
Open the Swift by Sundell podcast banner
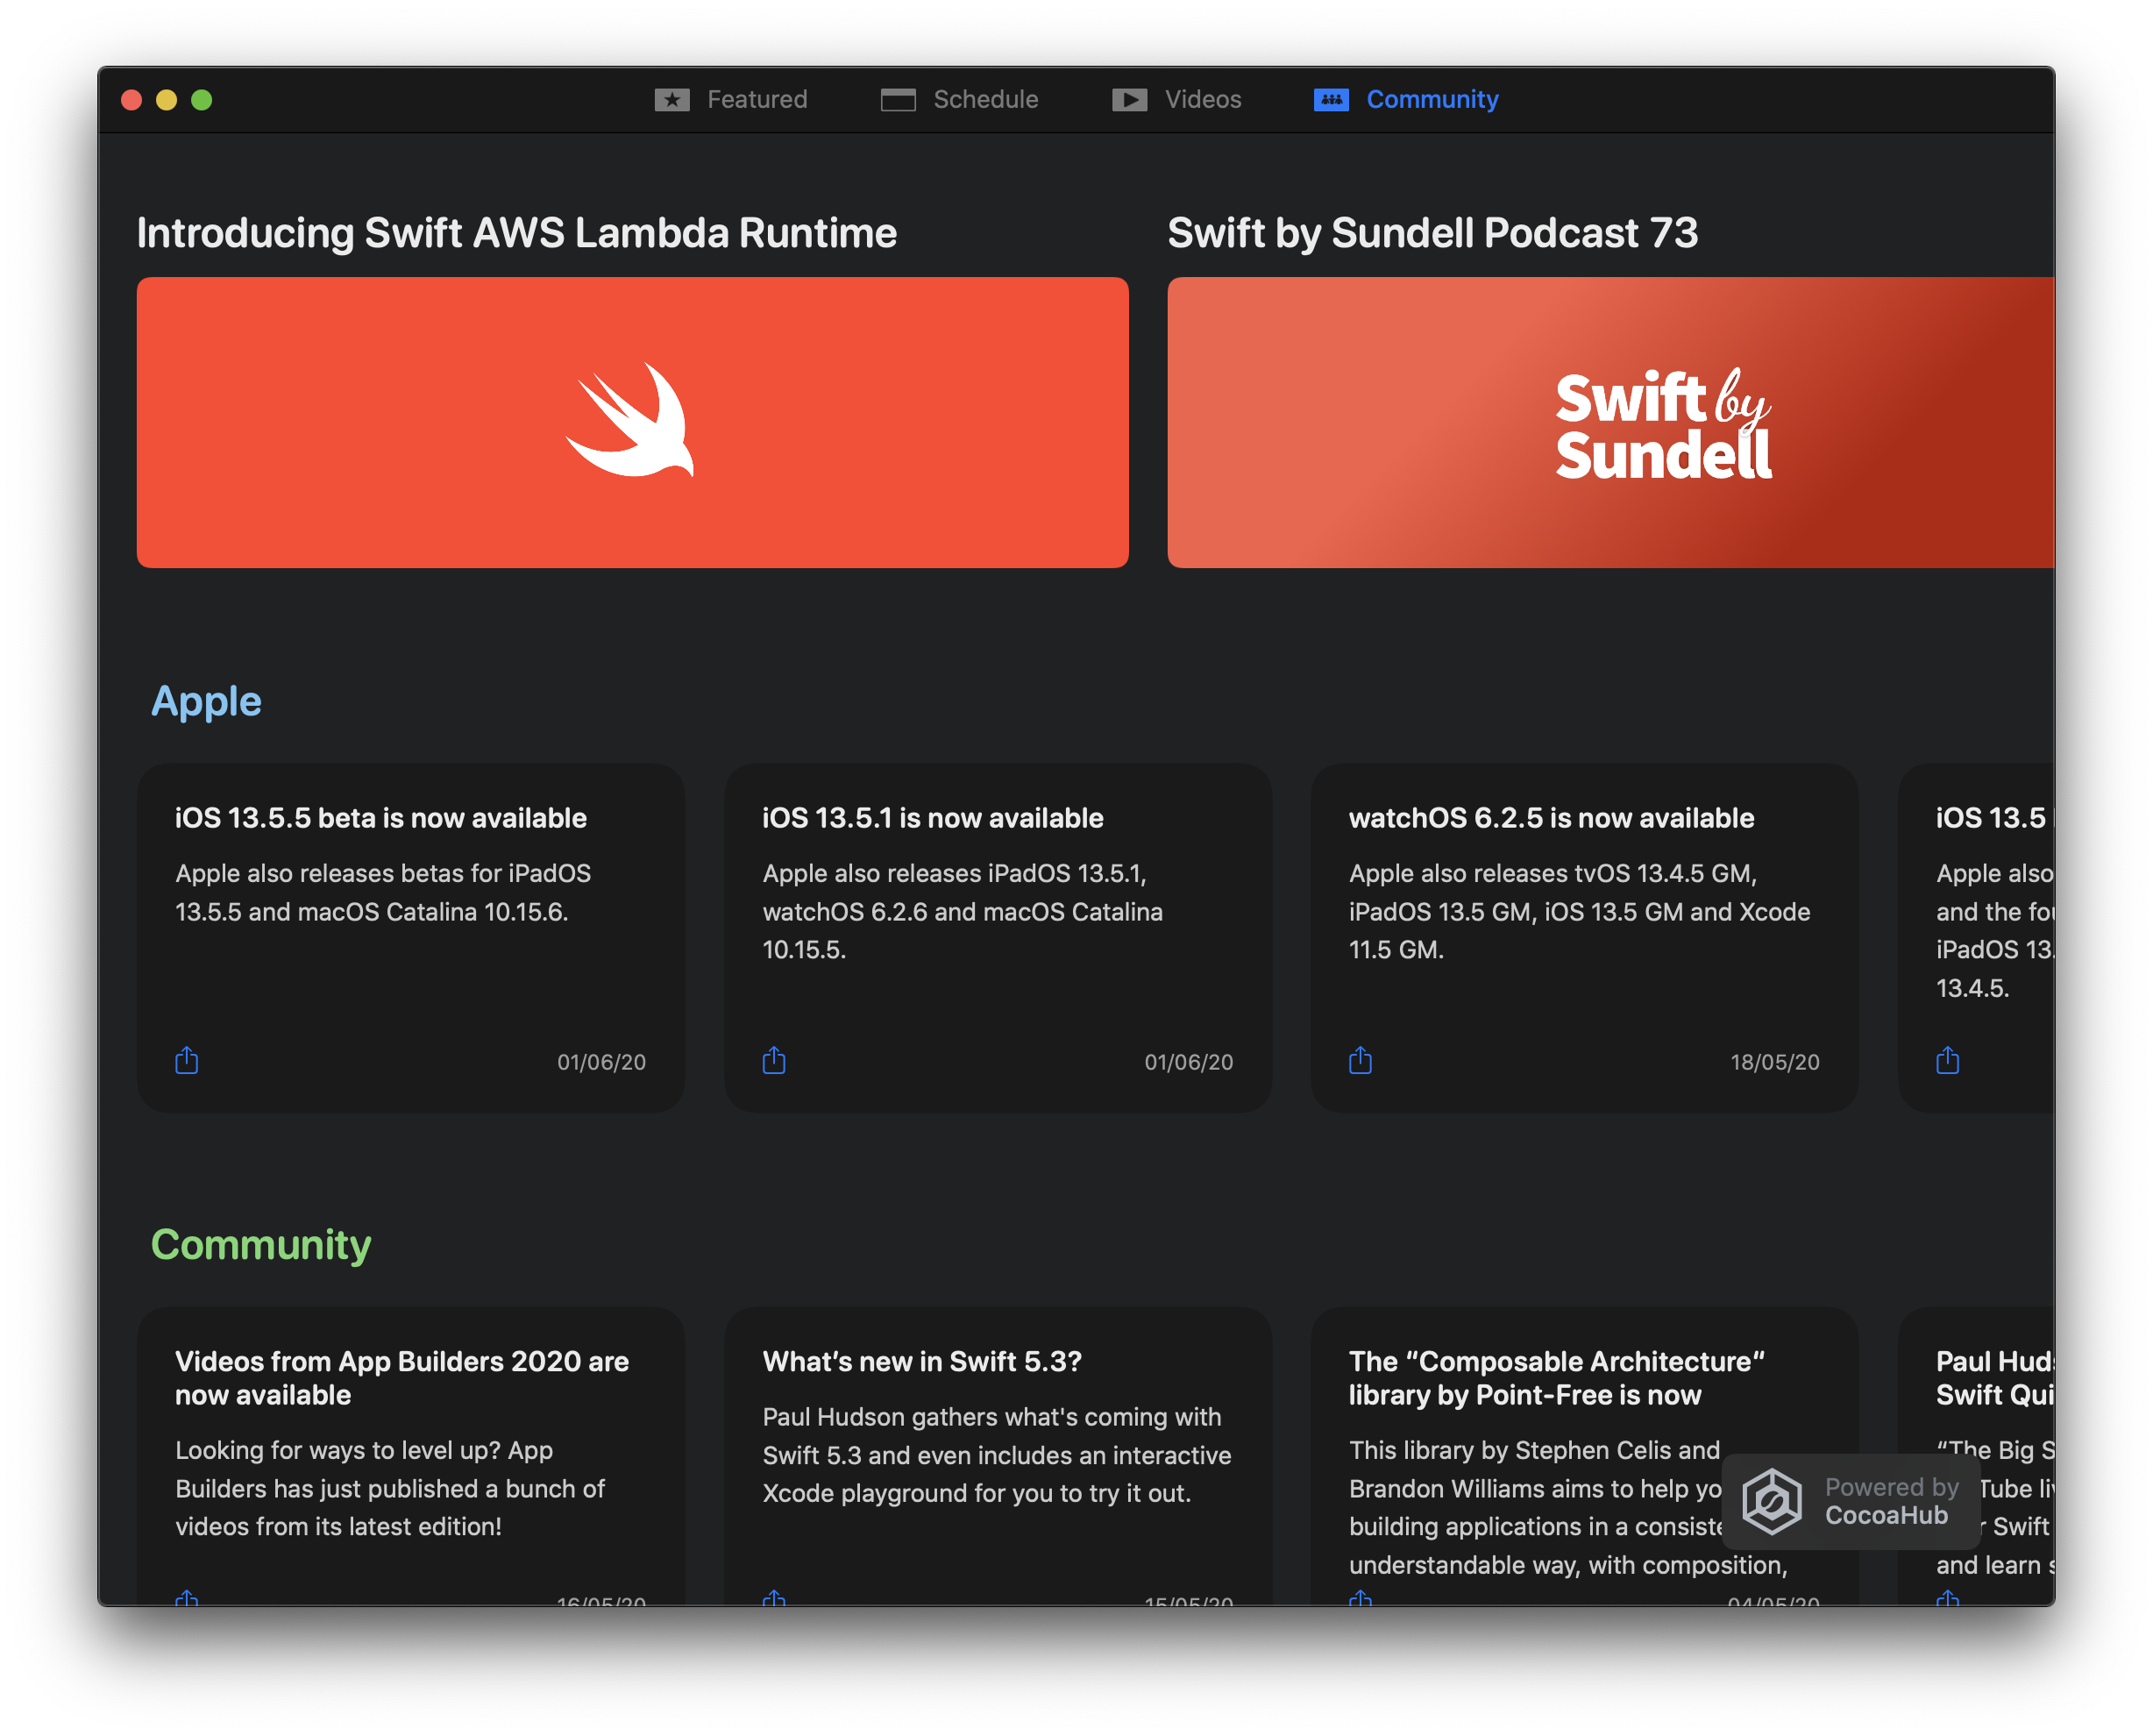click(x=1610, y=422)
